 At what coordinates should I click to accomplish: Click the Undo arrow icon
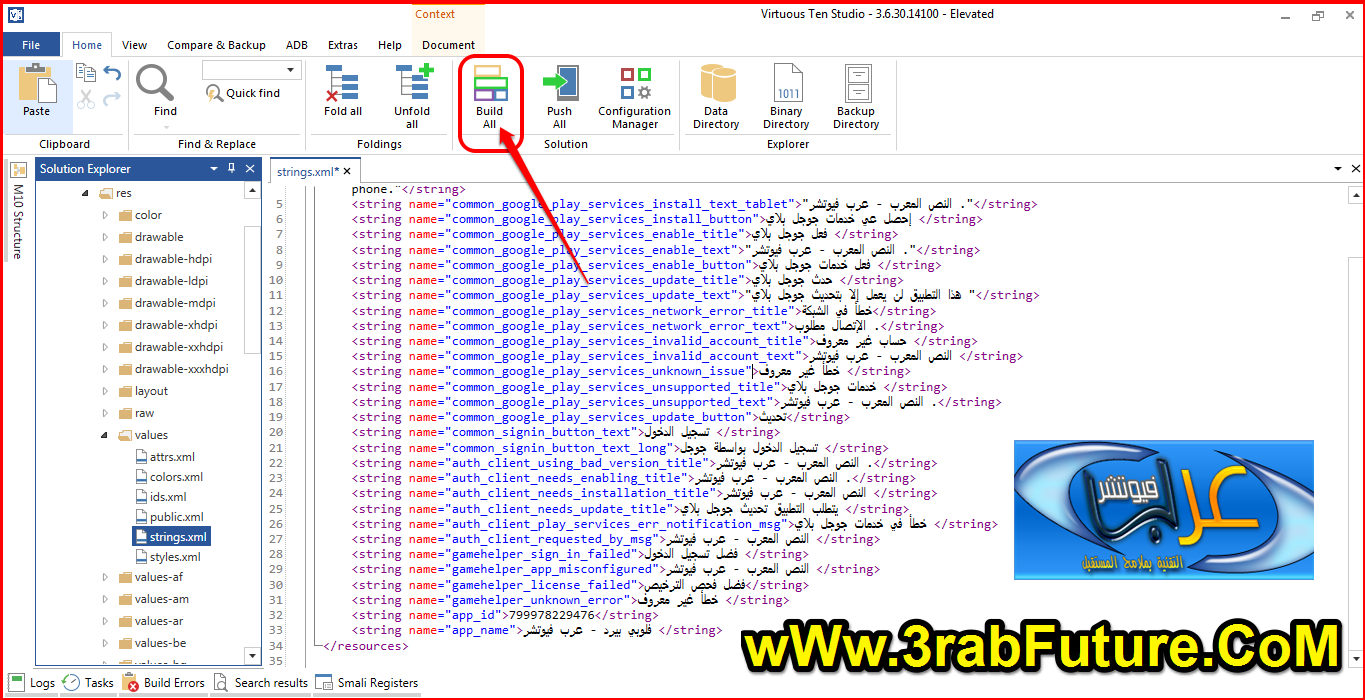click(x=112, y=73)
